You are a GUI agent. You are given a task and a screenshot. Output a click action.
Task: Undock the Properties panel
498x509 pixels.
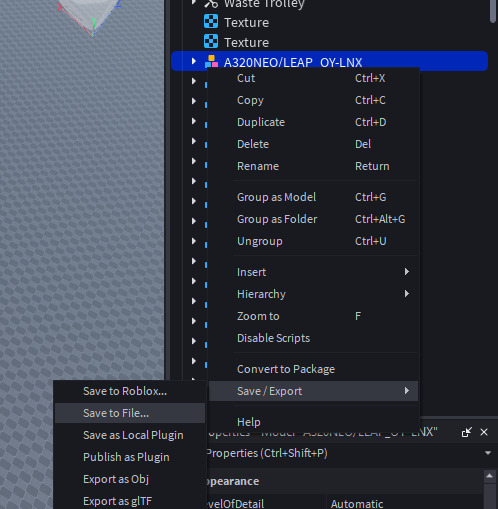coord(466,432)
